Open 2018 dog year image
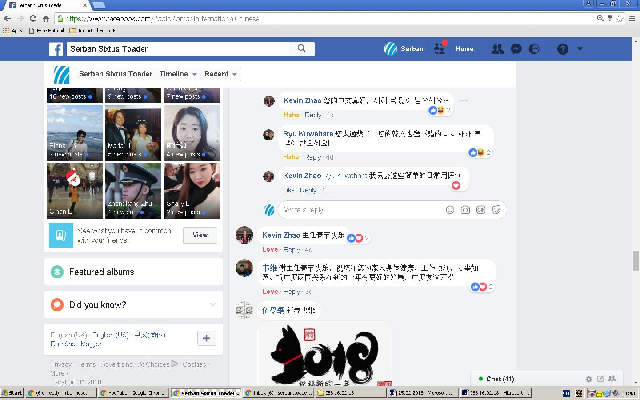 pyautogui.click(x=325, y=353)
